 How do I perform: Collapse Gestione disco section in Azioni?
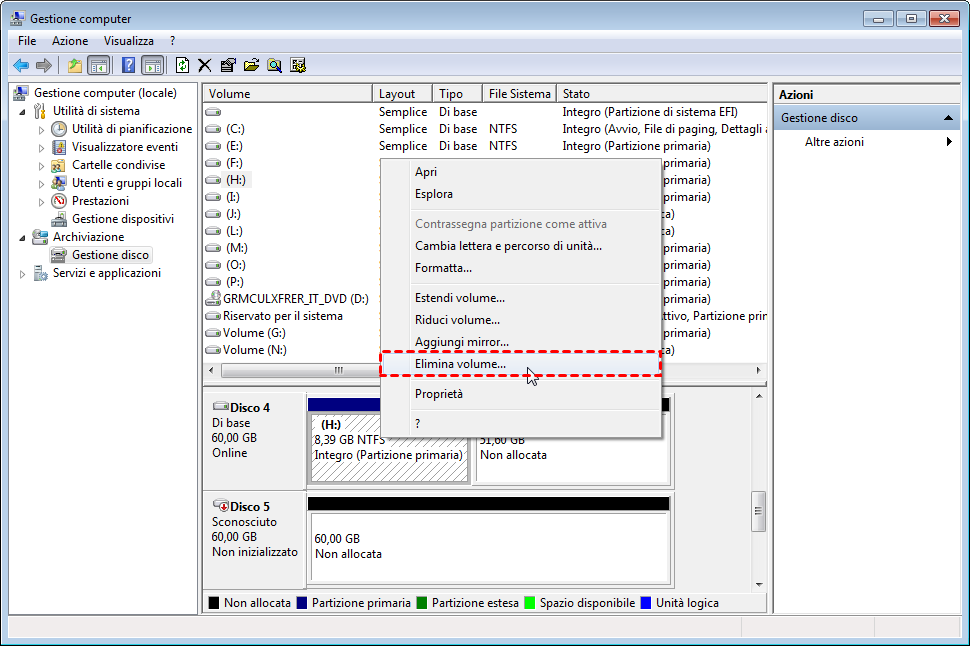948,118
